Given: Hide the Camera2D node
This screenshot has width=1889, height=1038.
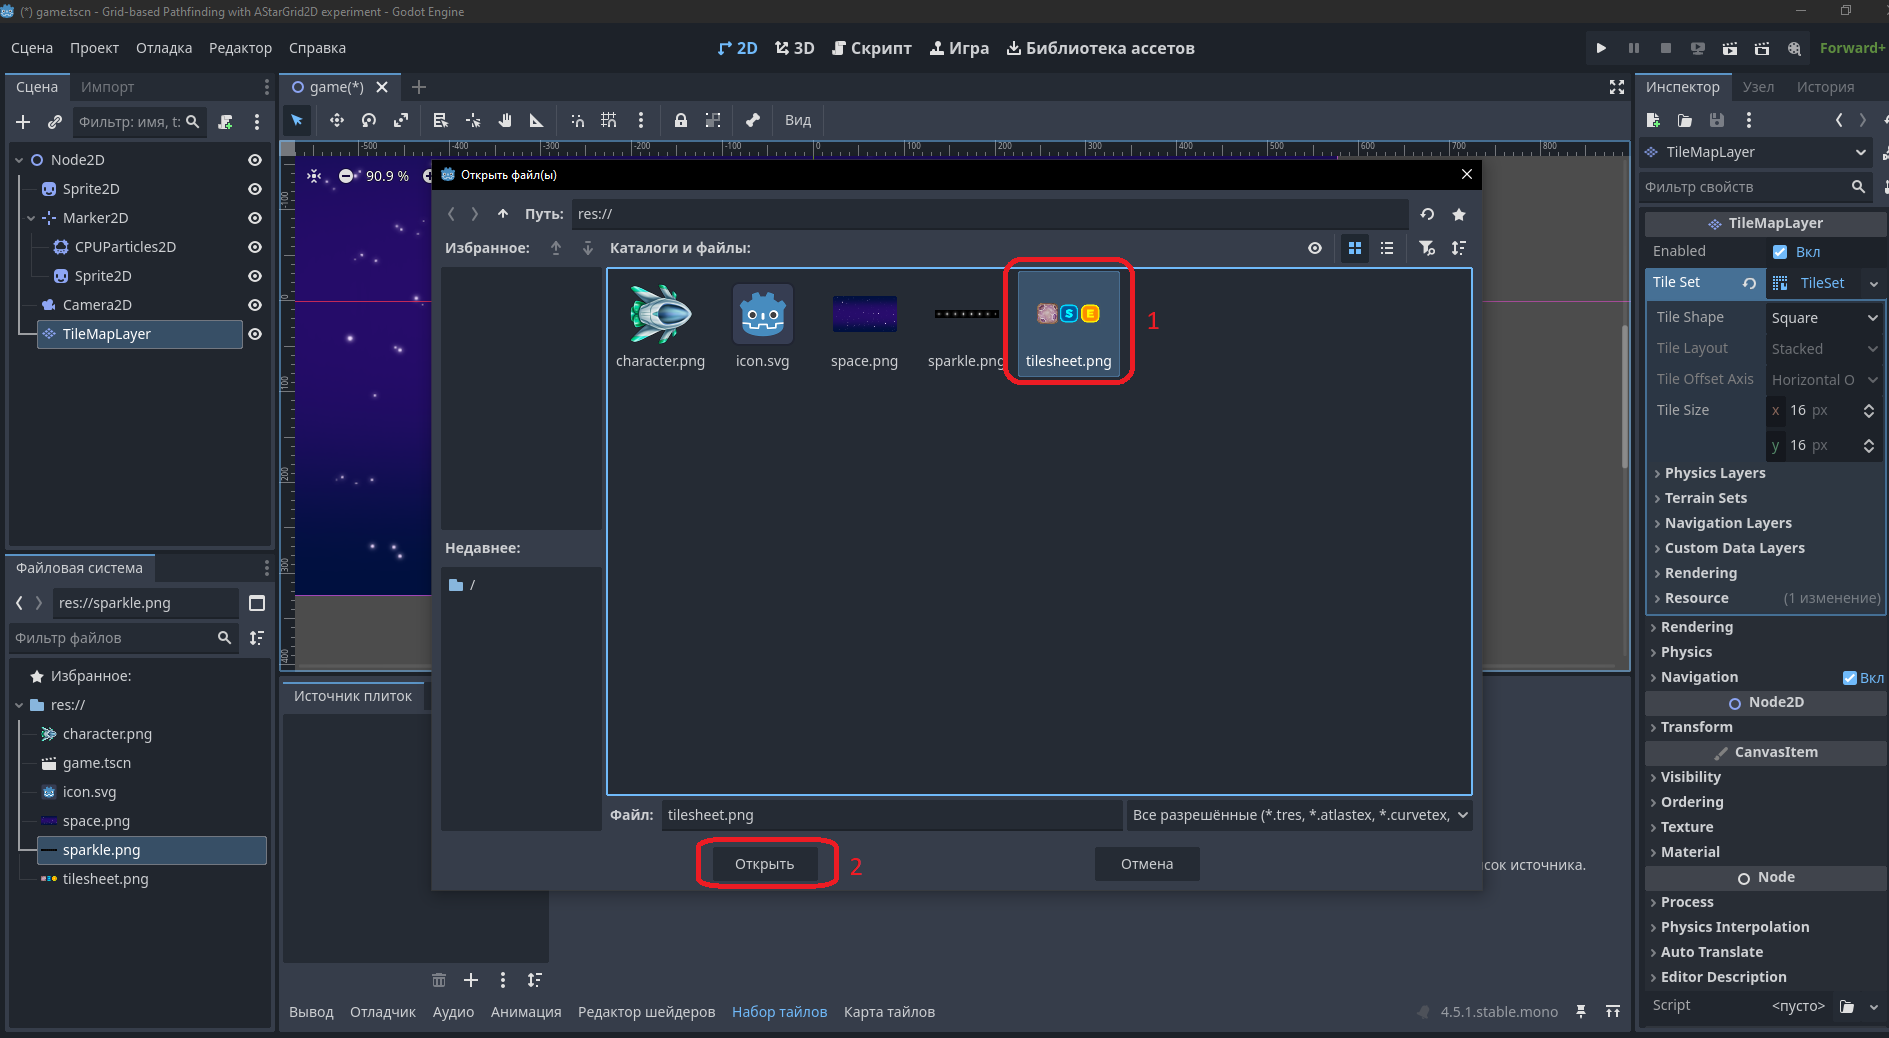Looking at the screenshot, I should pos(255,305).
